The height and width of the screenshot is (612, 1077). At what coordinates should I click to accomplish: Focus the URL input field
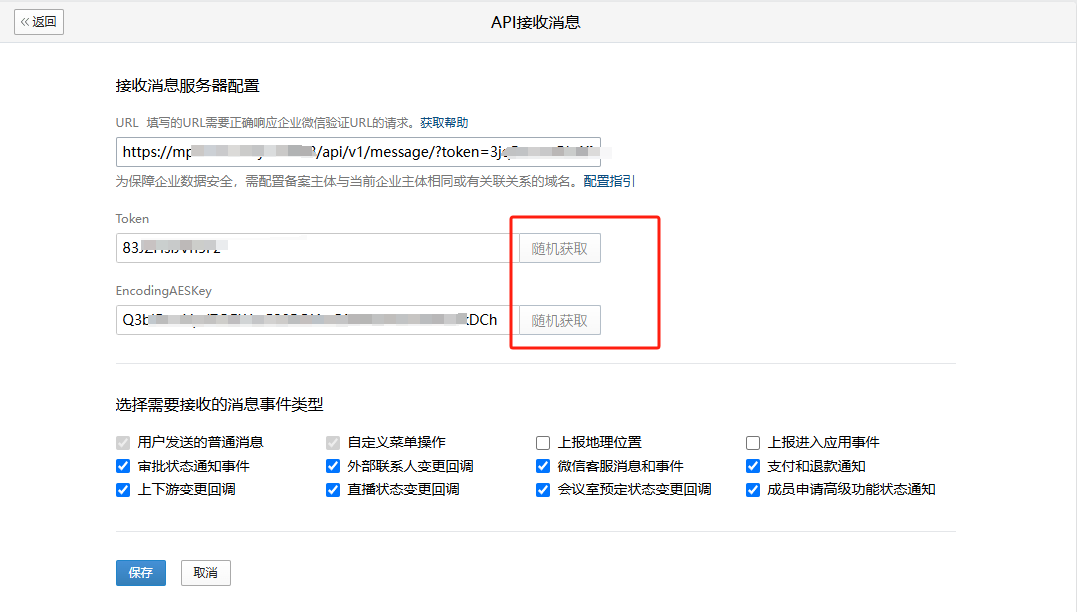358,152
